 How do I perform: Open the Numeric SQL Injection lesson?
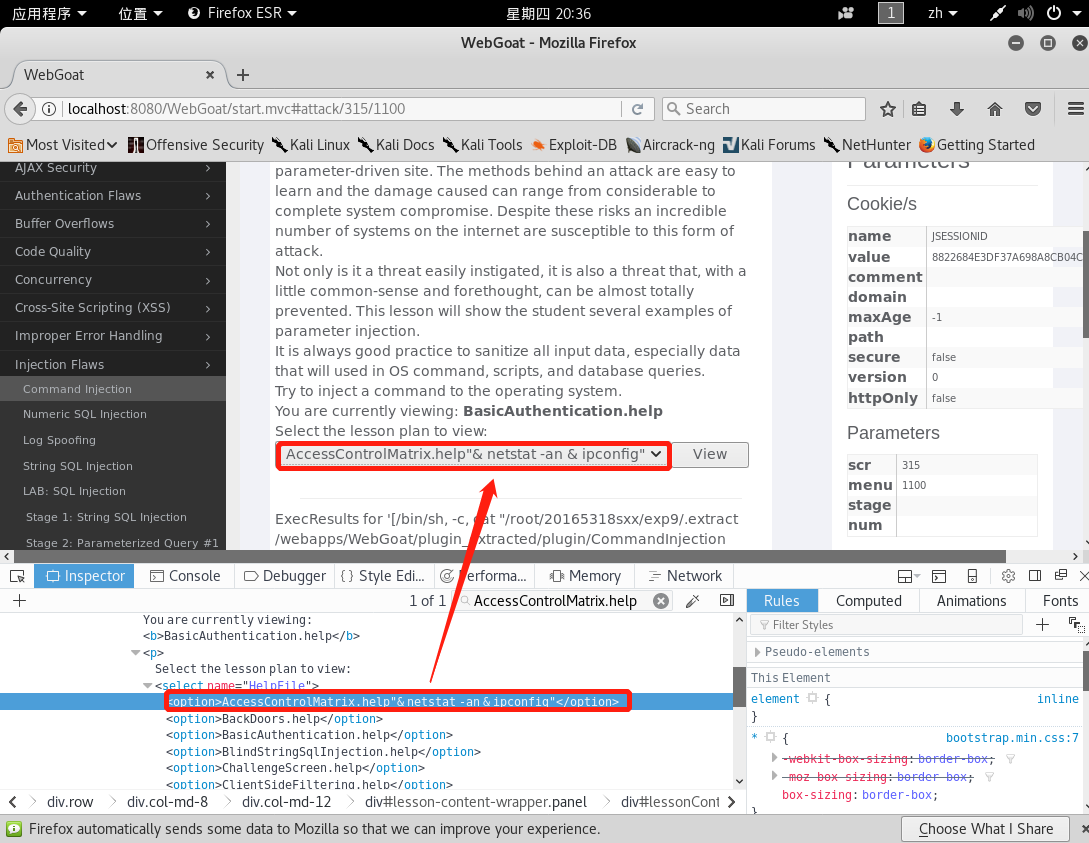[x=85, y=414]
